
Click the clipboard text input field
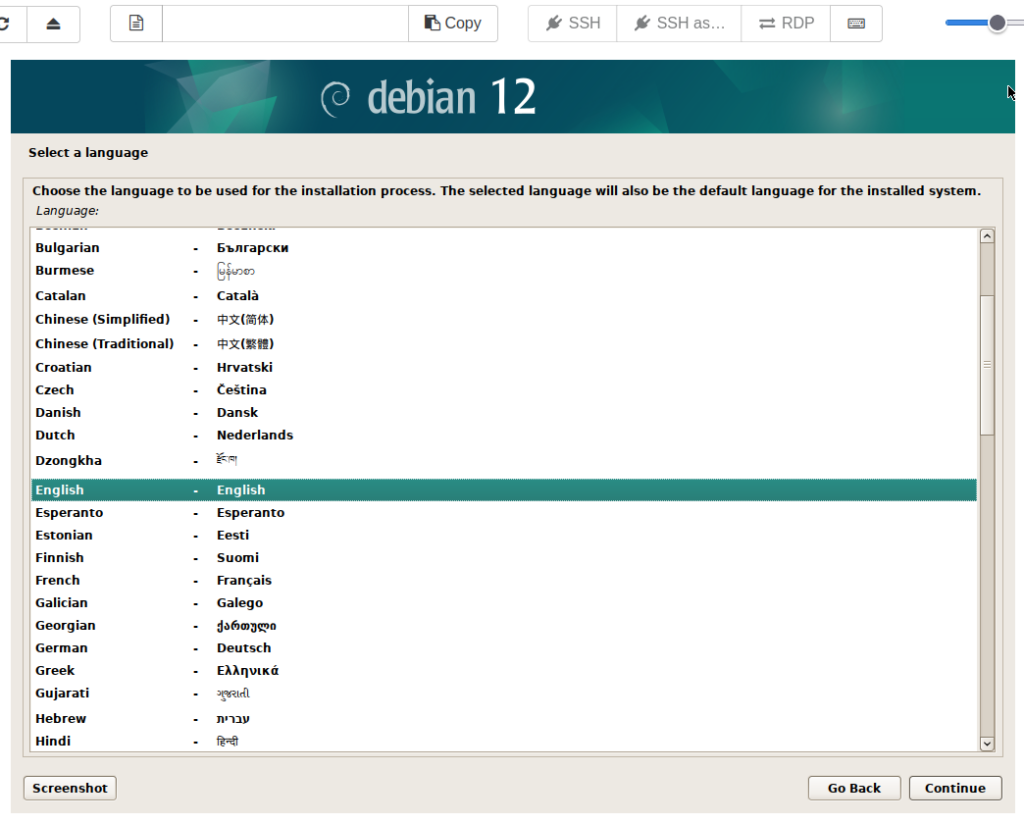(x=285, y=23)
